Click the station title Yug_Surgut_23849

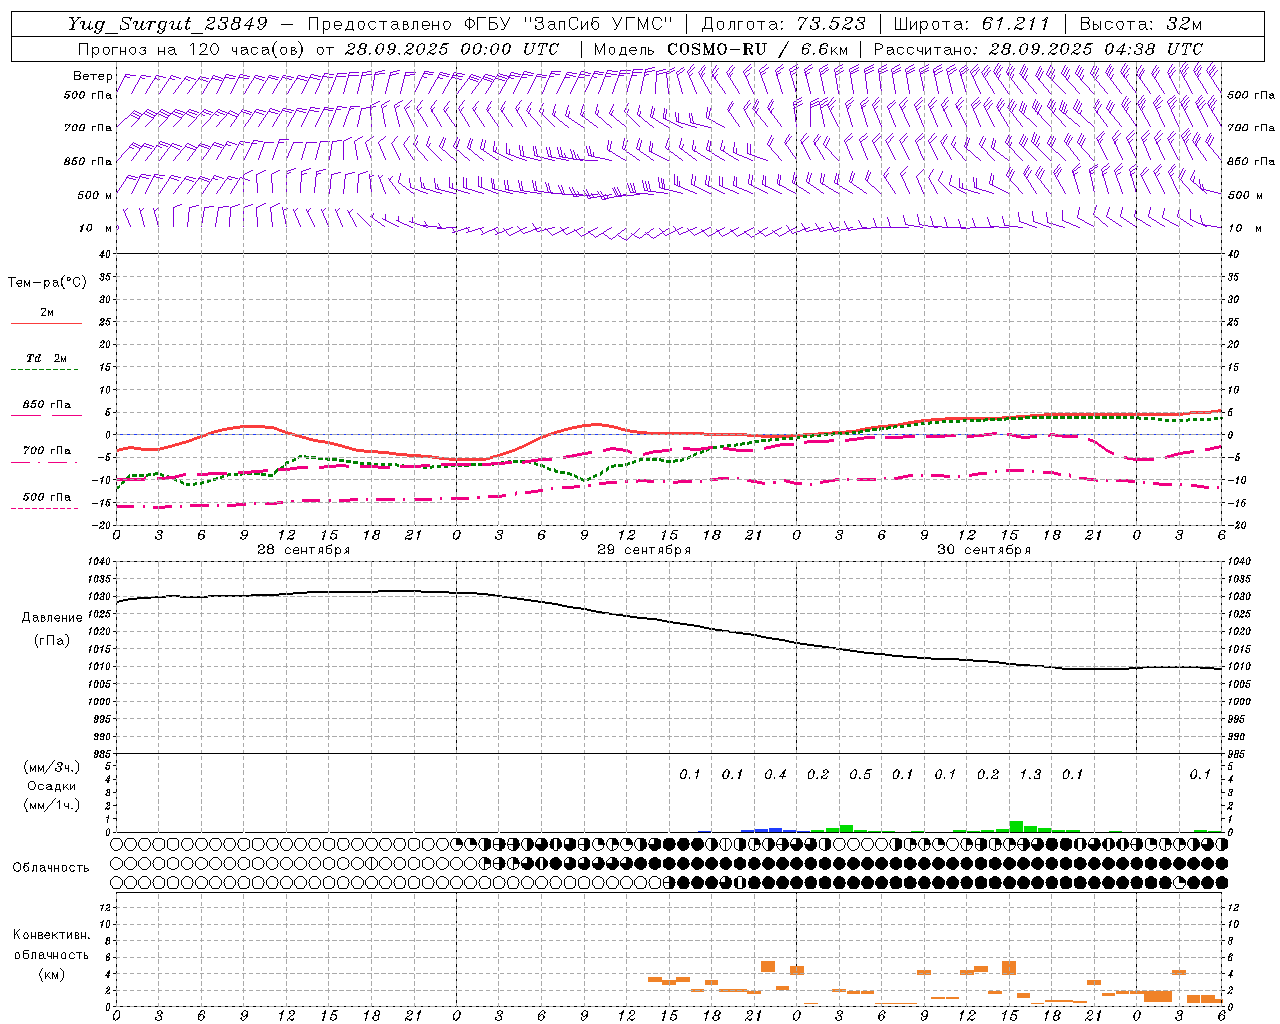tap(168, 25)
